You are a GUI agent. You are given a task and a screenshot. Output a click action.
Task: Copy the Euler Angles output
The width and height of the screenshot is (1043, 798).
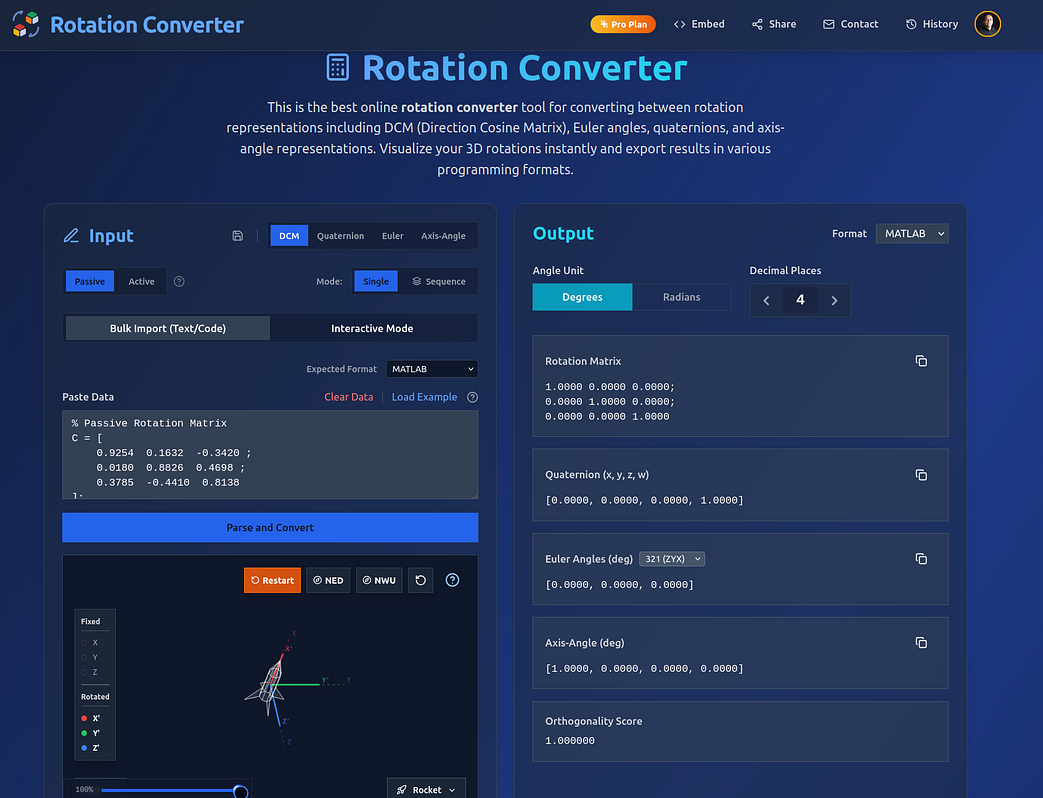coord(921,559)
